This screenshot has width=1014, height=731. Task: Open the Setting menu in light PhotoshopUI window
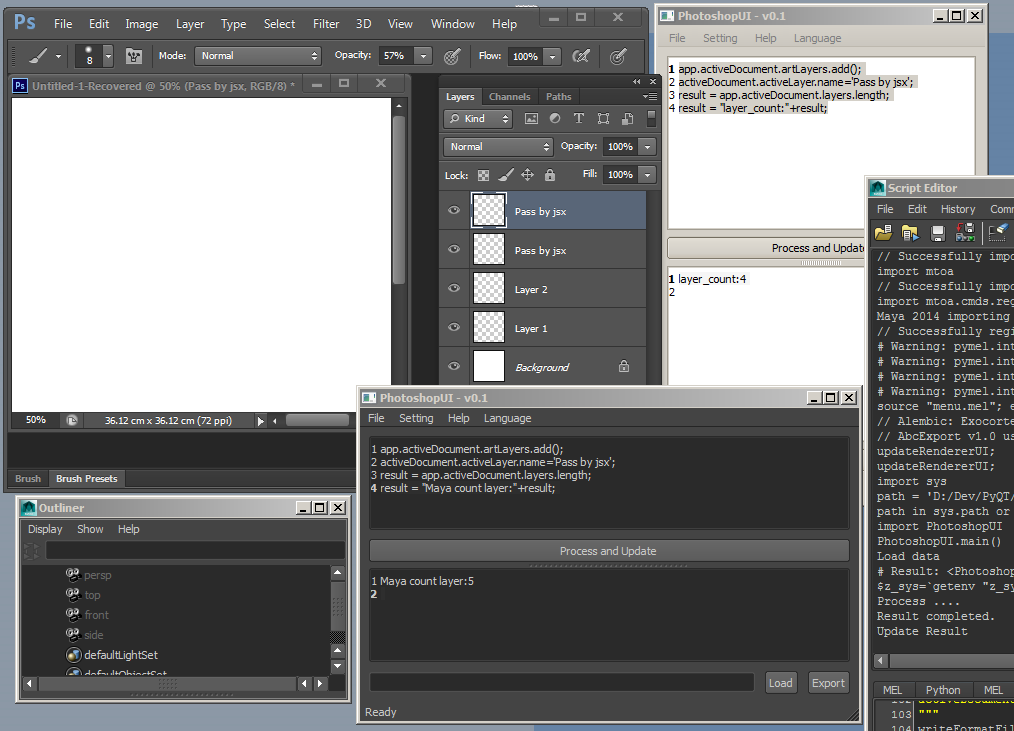pos(720,38)
